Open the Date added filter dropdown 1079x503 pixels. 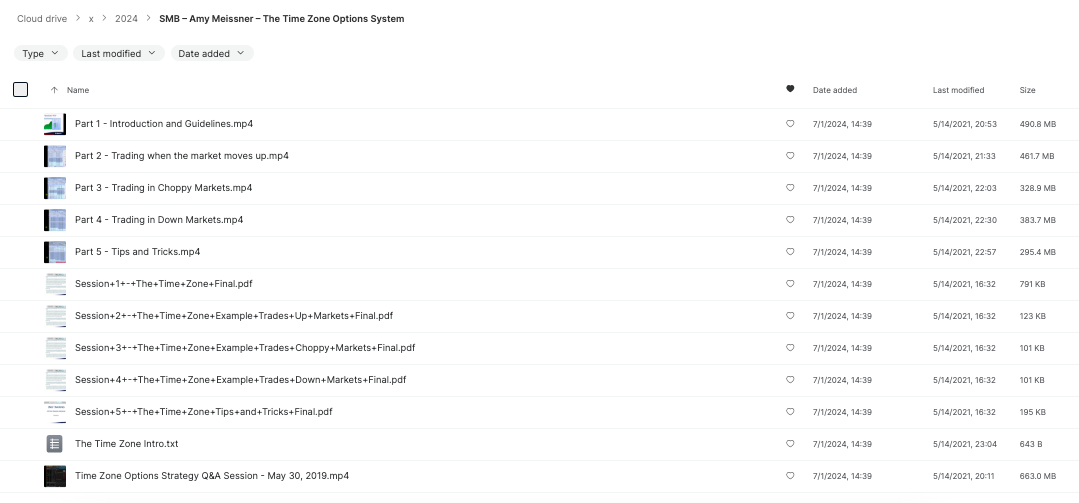coord(212,53)
